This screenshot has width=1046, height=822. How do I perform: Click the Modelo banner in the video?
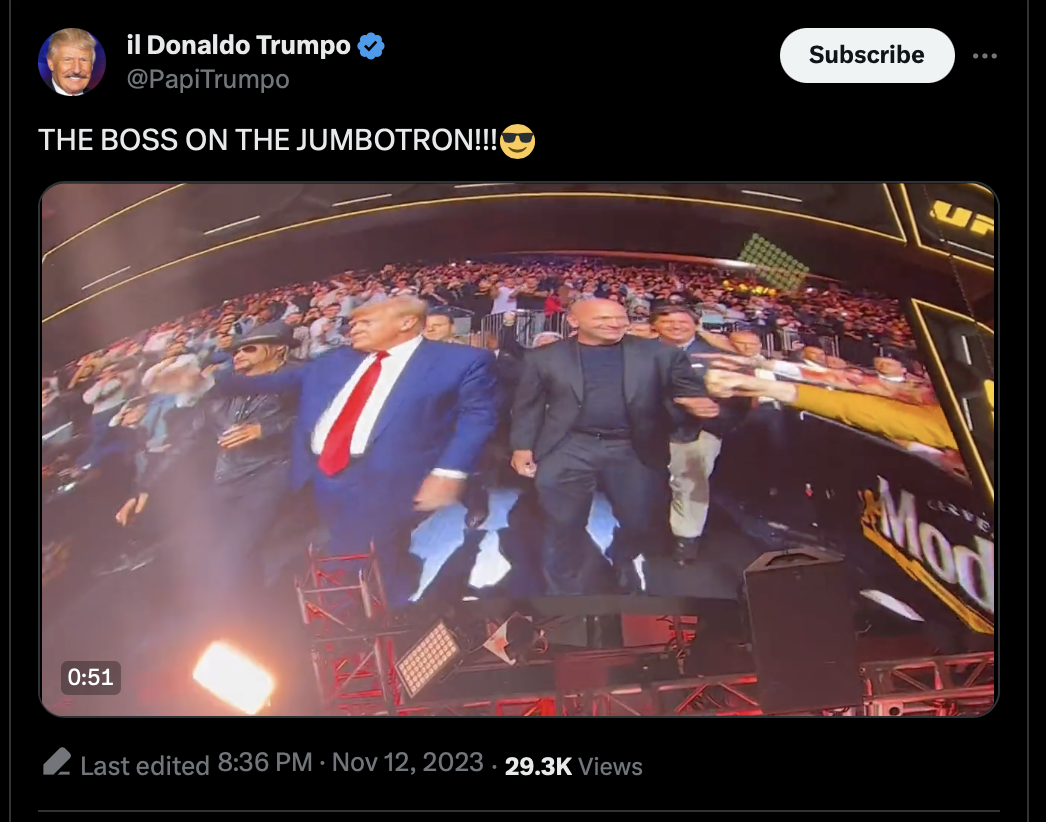(x=932, y=547)
